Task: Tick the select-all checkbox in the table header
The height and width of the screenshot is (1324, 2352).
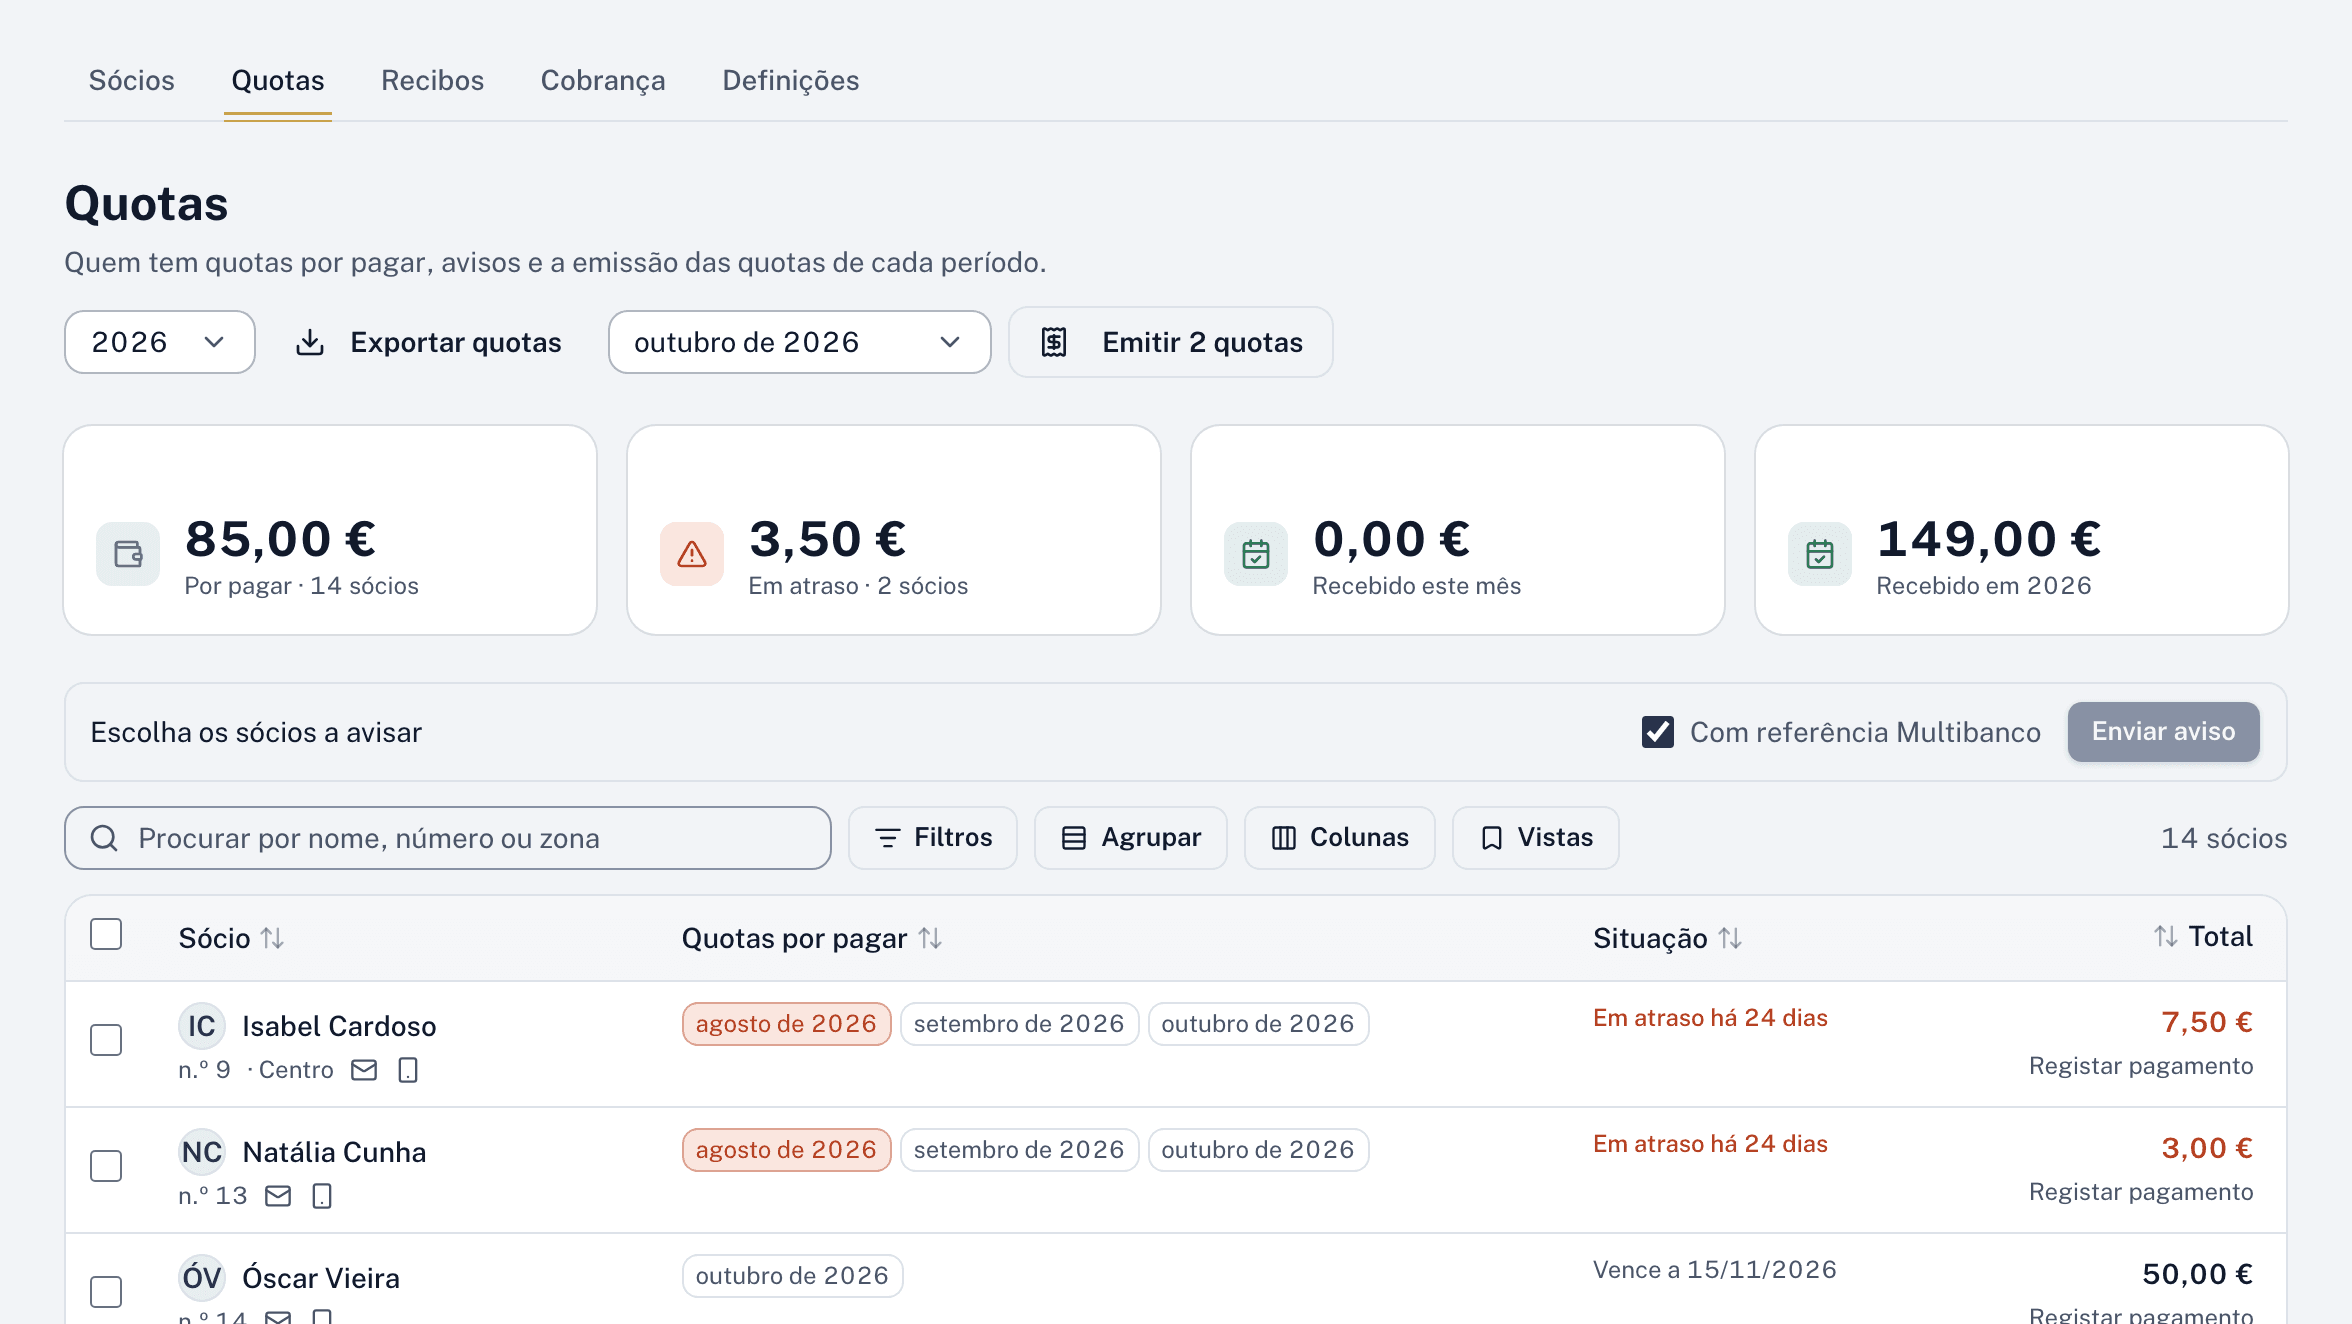Action: click(106, 934)
